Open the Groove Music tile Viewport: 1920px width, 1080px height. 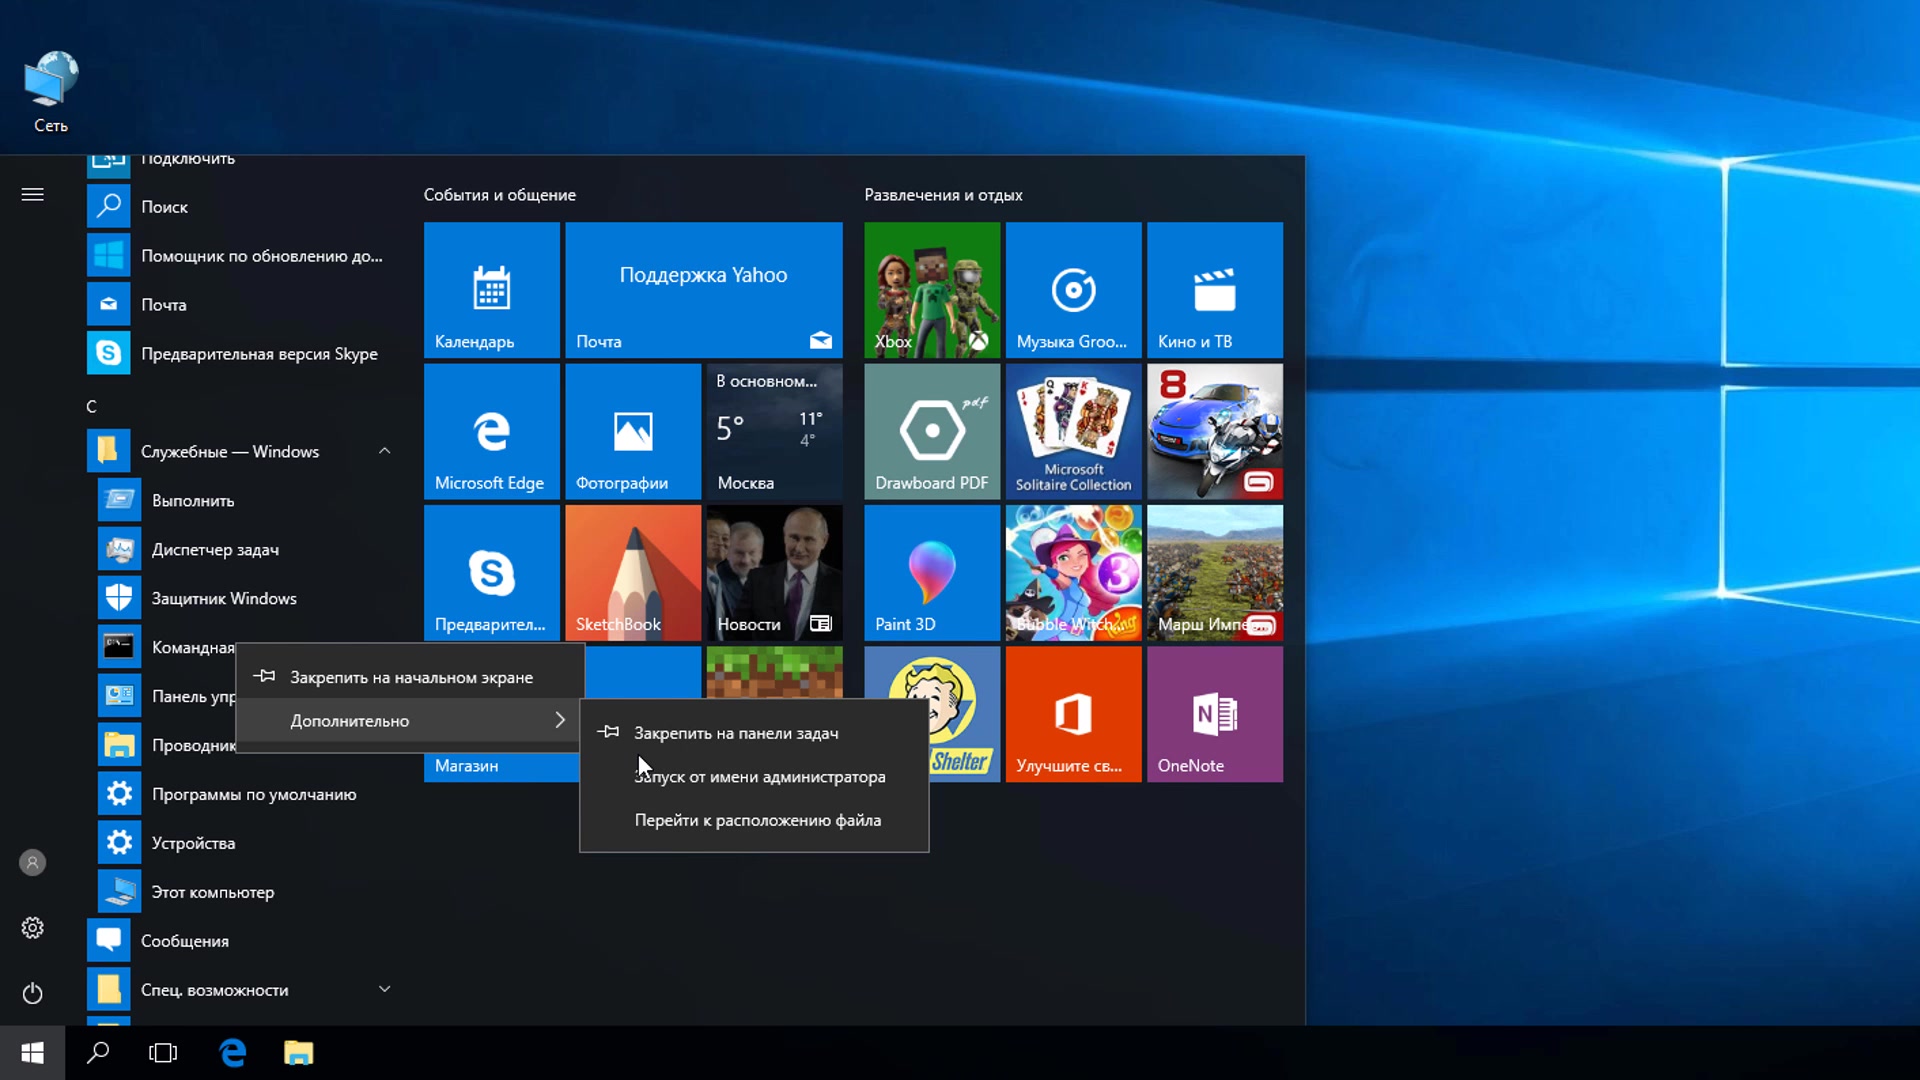1073,290
